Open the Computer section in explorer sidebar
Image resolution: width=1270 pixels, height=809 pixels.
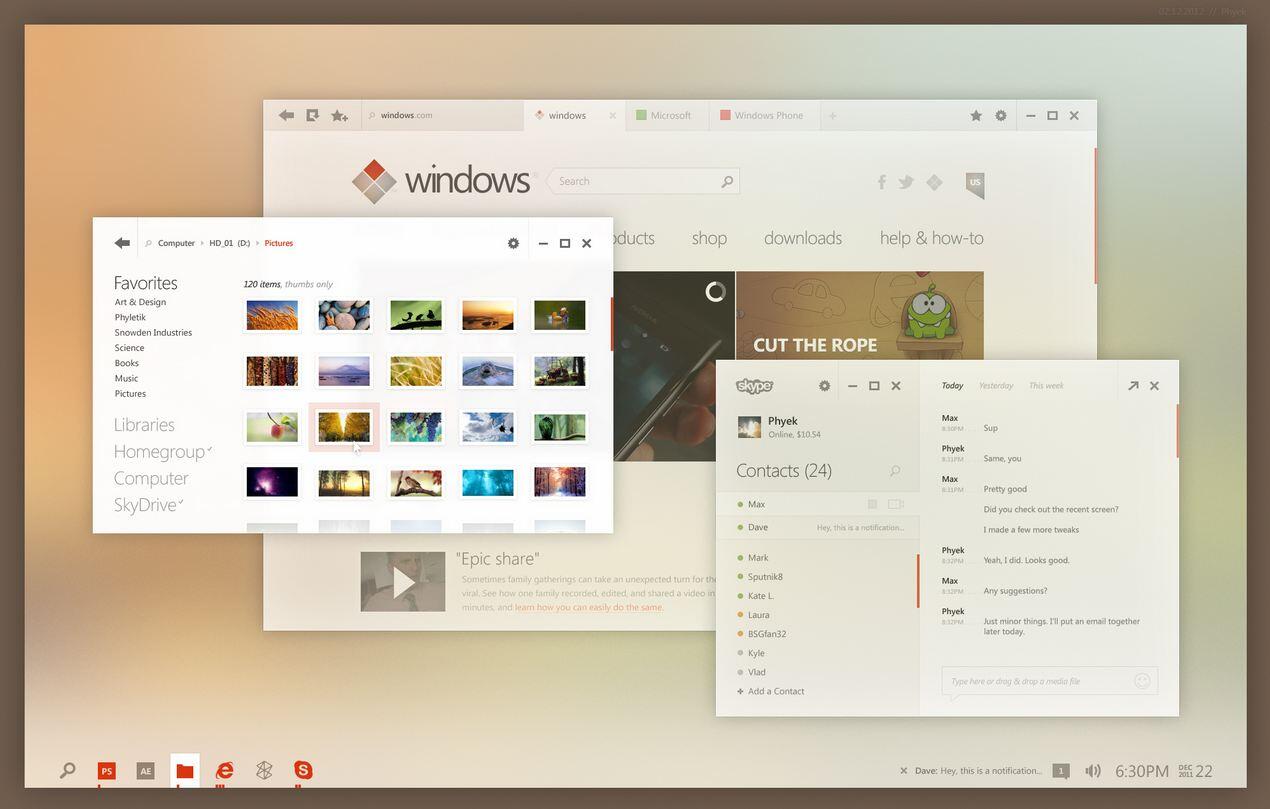coord(151,478)
